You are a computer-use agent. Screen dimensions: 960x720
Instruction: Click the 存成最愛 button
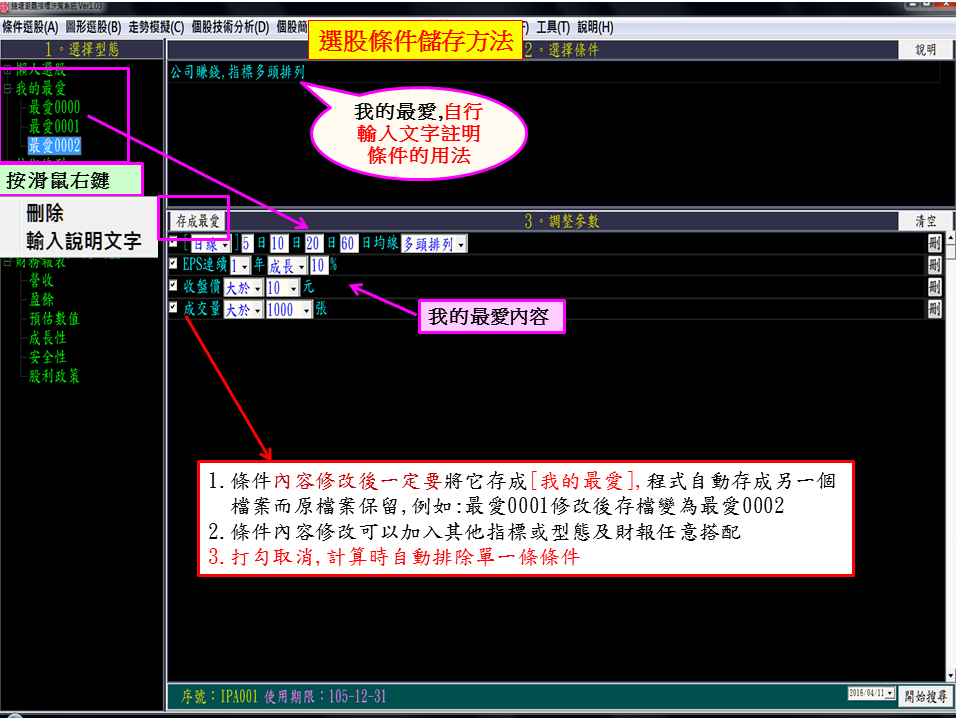pyautogui.click(x=197, y=221)
